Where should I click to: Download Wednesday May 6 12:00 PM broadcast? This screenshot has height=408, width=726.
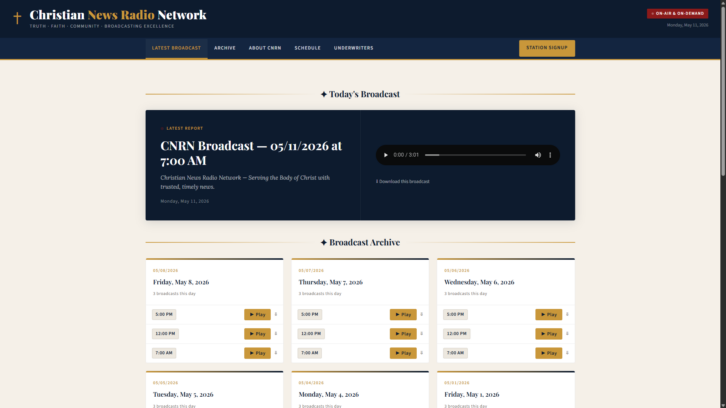[567, 334]
